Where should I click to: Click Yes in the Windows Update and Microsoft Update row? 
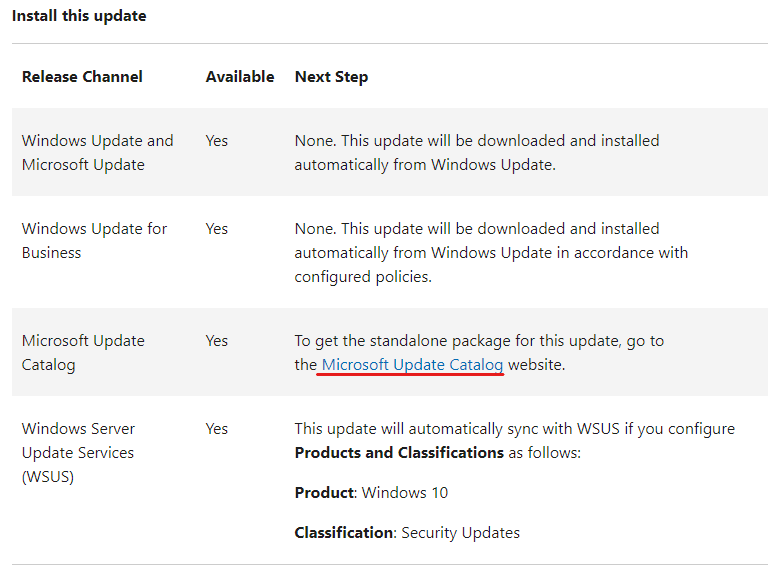[217, 141]
